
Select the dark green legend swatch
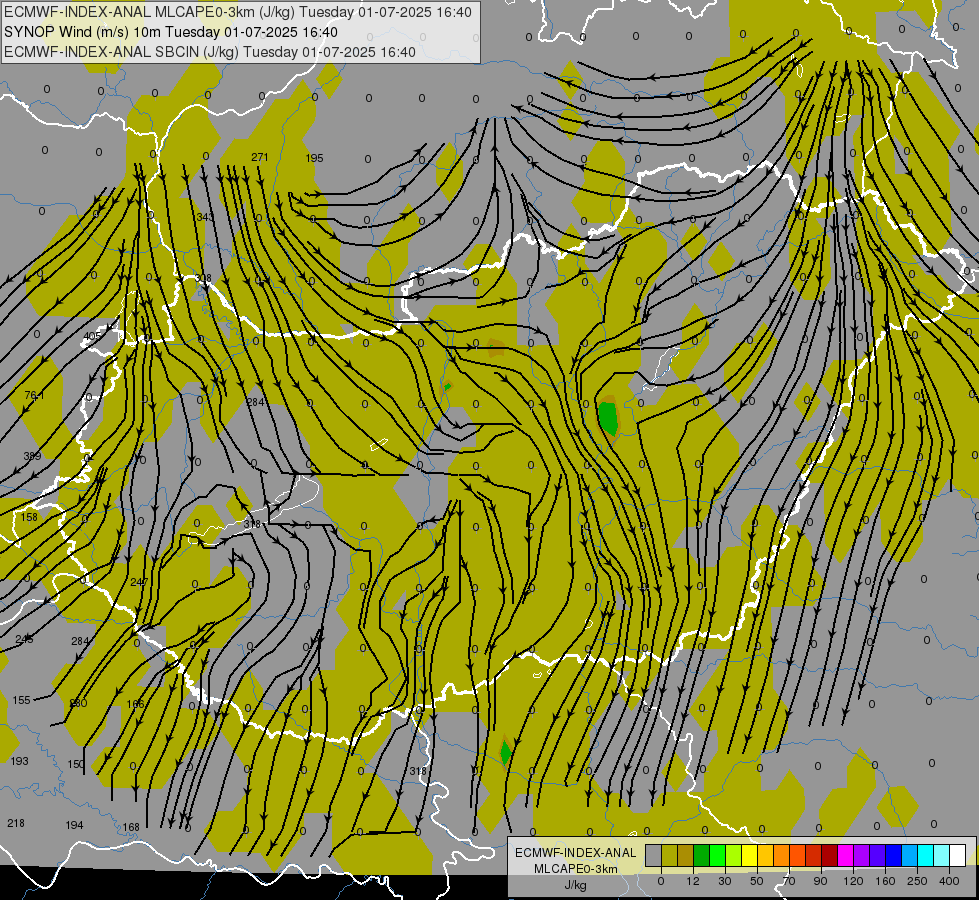pyautogui.click(x=702, y=856)
